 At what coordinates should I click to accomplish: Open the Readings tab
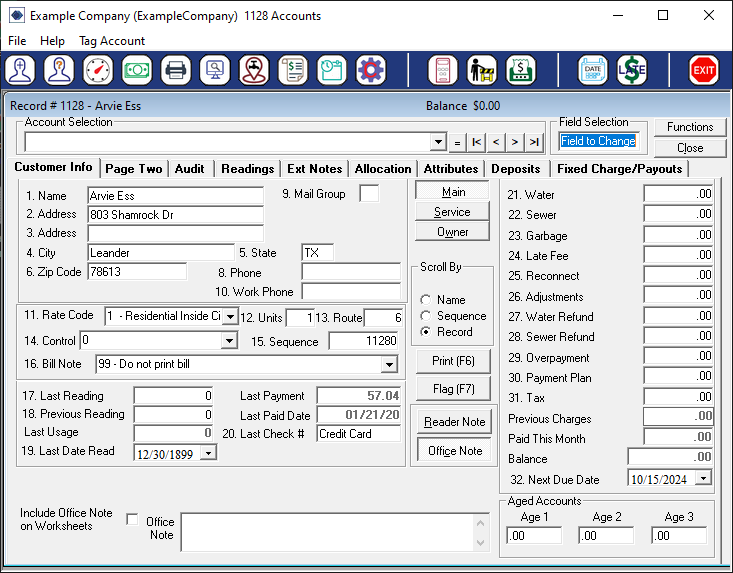tap(248, 169)
